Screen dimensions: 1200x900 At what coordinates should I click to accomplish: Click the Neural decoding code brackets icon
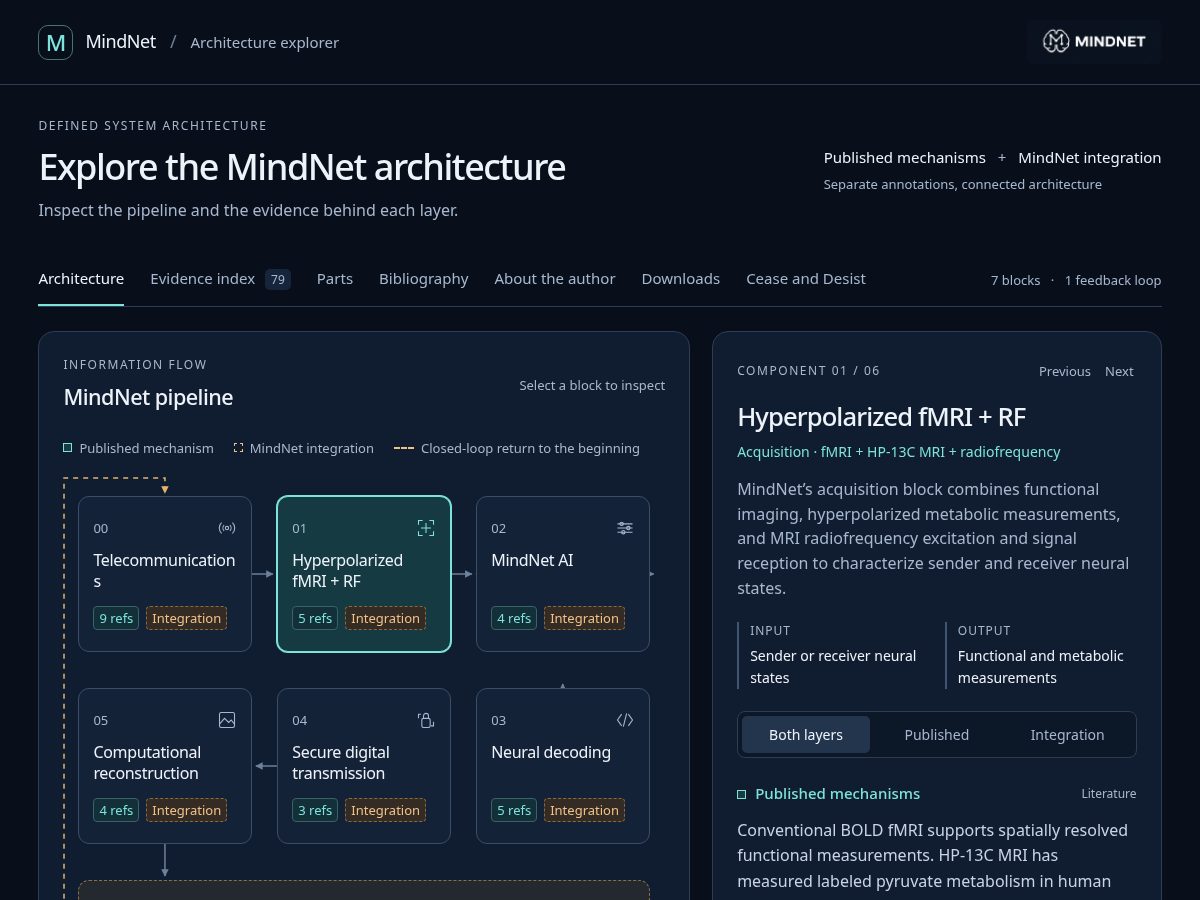[x=625, y=720]
